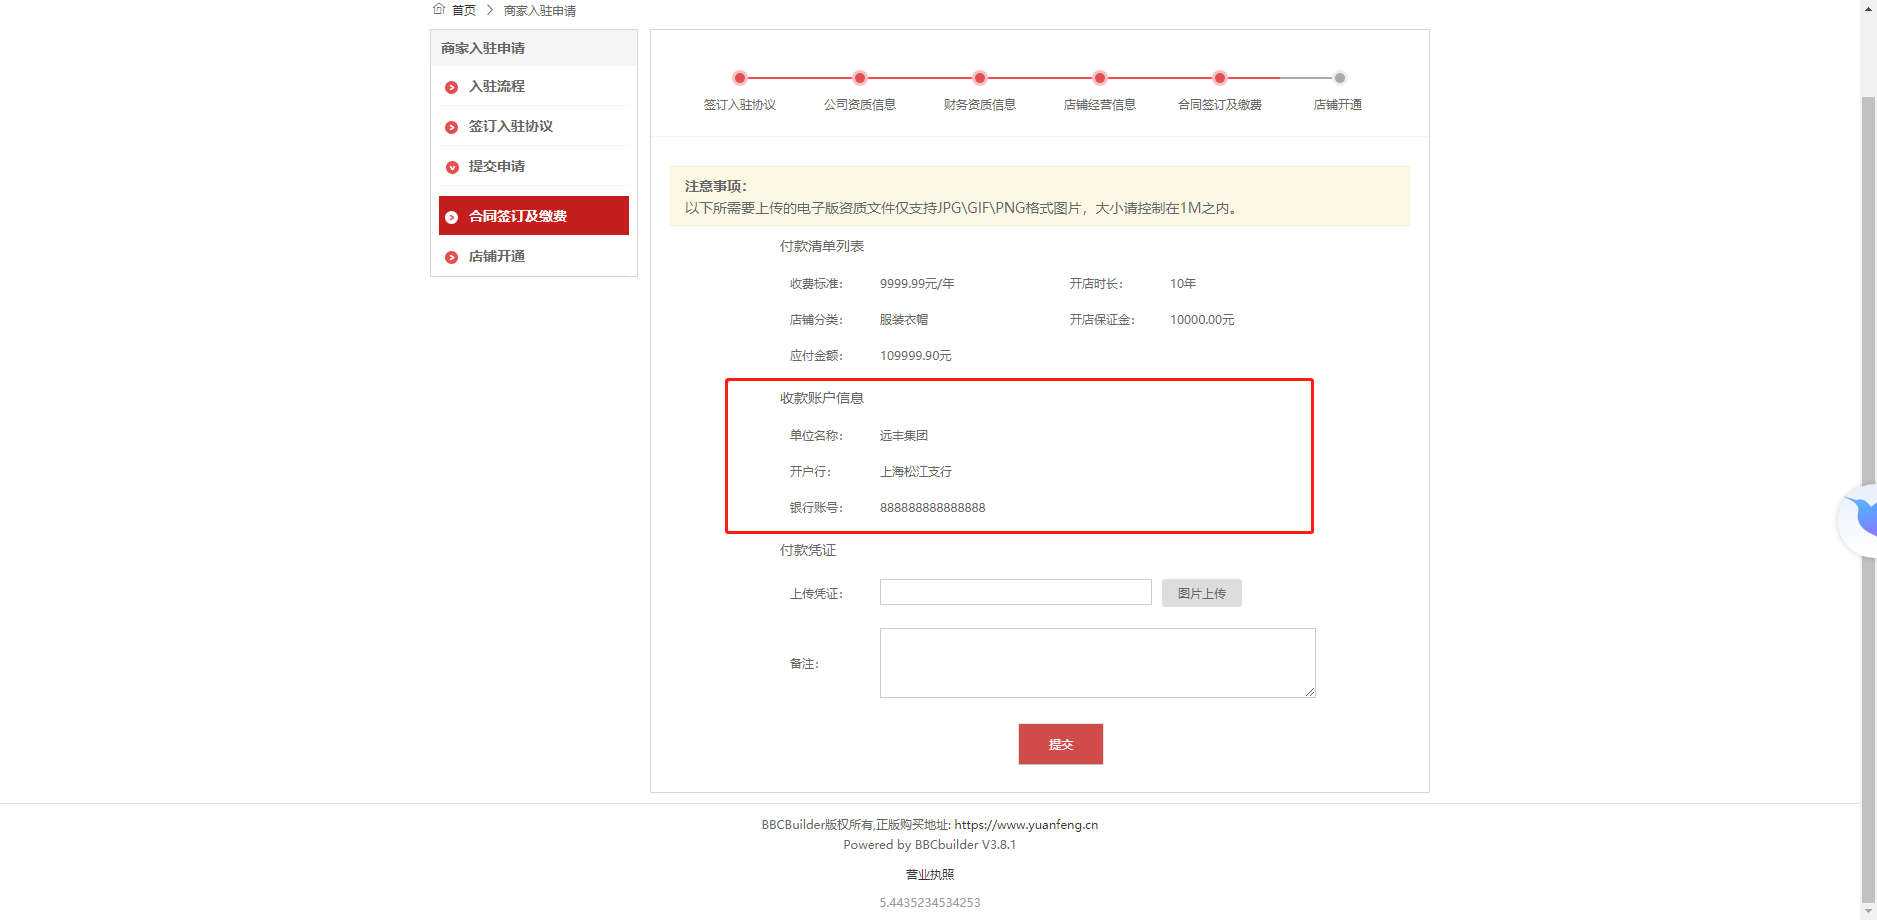The height and width of the screenshot is (920, 1877).
Task: Click arrow icon beside 入驻流程
Action: tap(451, 87)
